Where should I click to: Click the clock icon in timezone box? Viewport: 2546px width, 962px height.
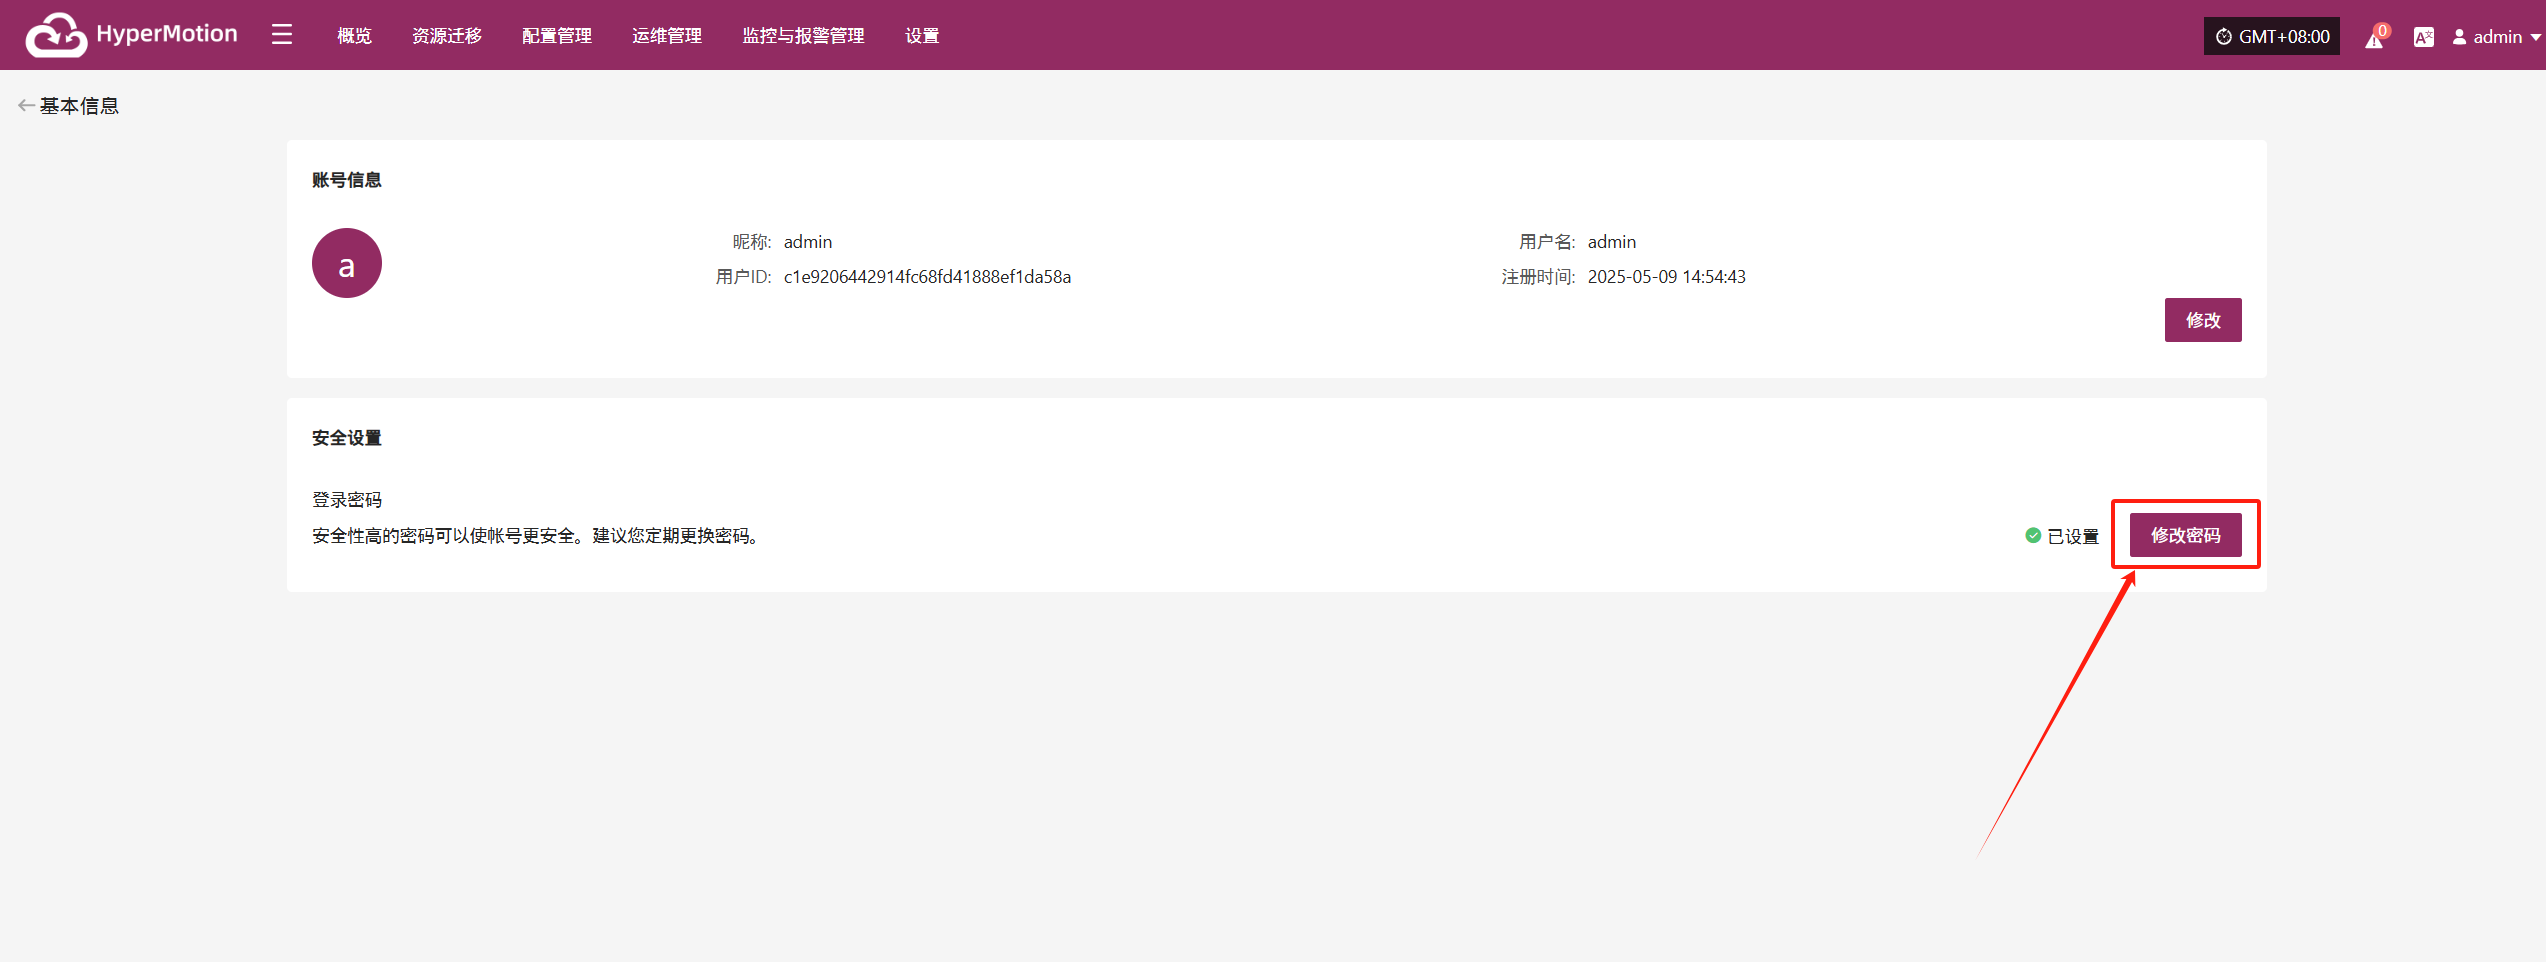(2224, 37)
